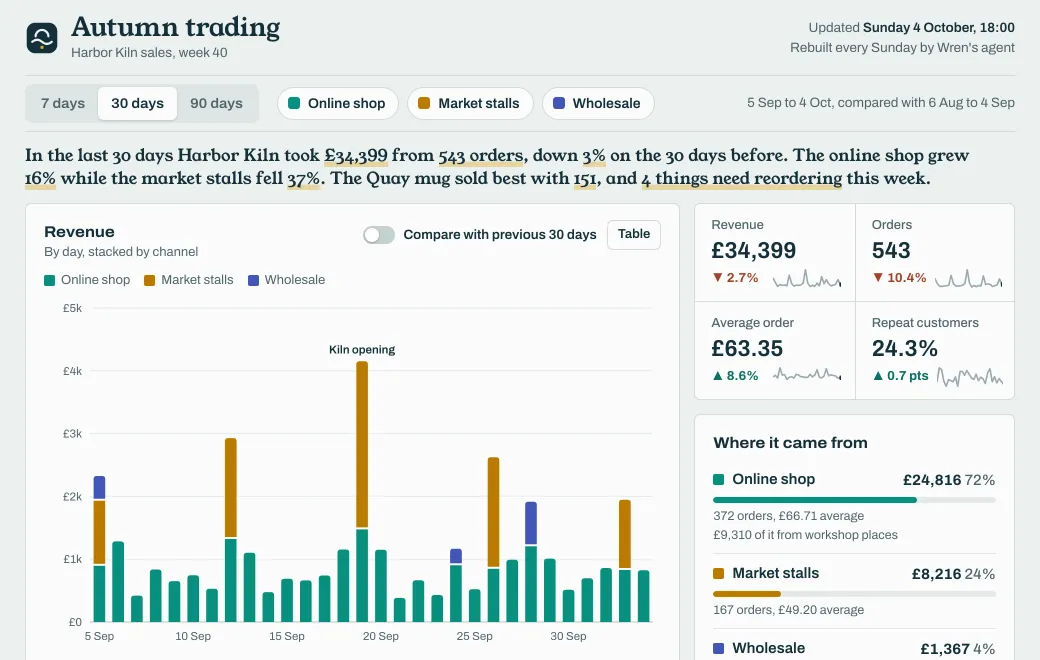Image resolution: width=1040 pixels, height=660 pixels.
Task: Select Market stalls row in Where it came from
Action: pyautogui.click(x=854, y=592)
